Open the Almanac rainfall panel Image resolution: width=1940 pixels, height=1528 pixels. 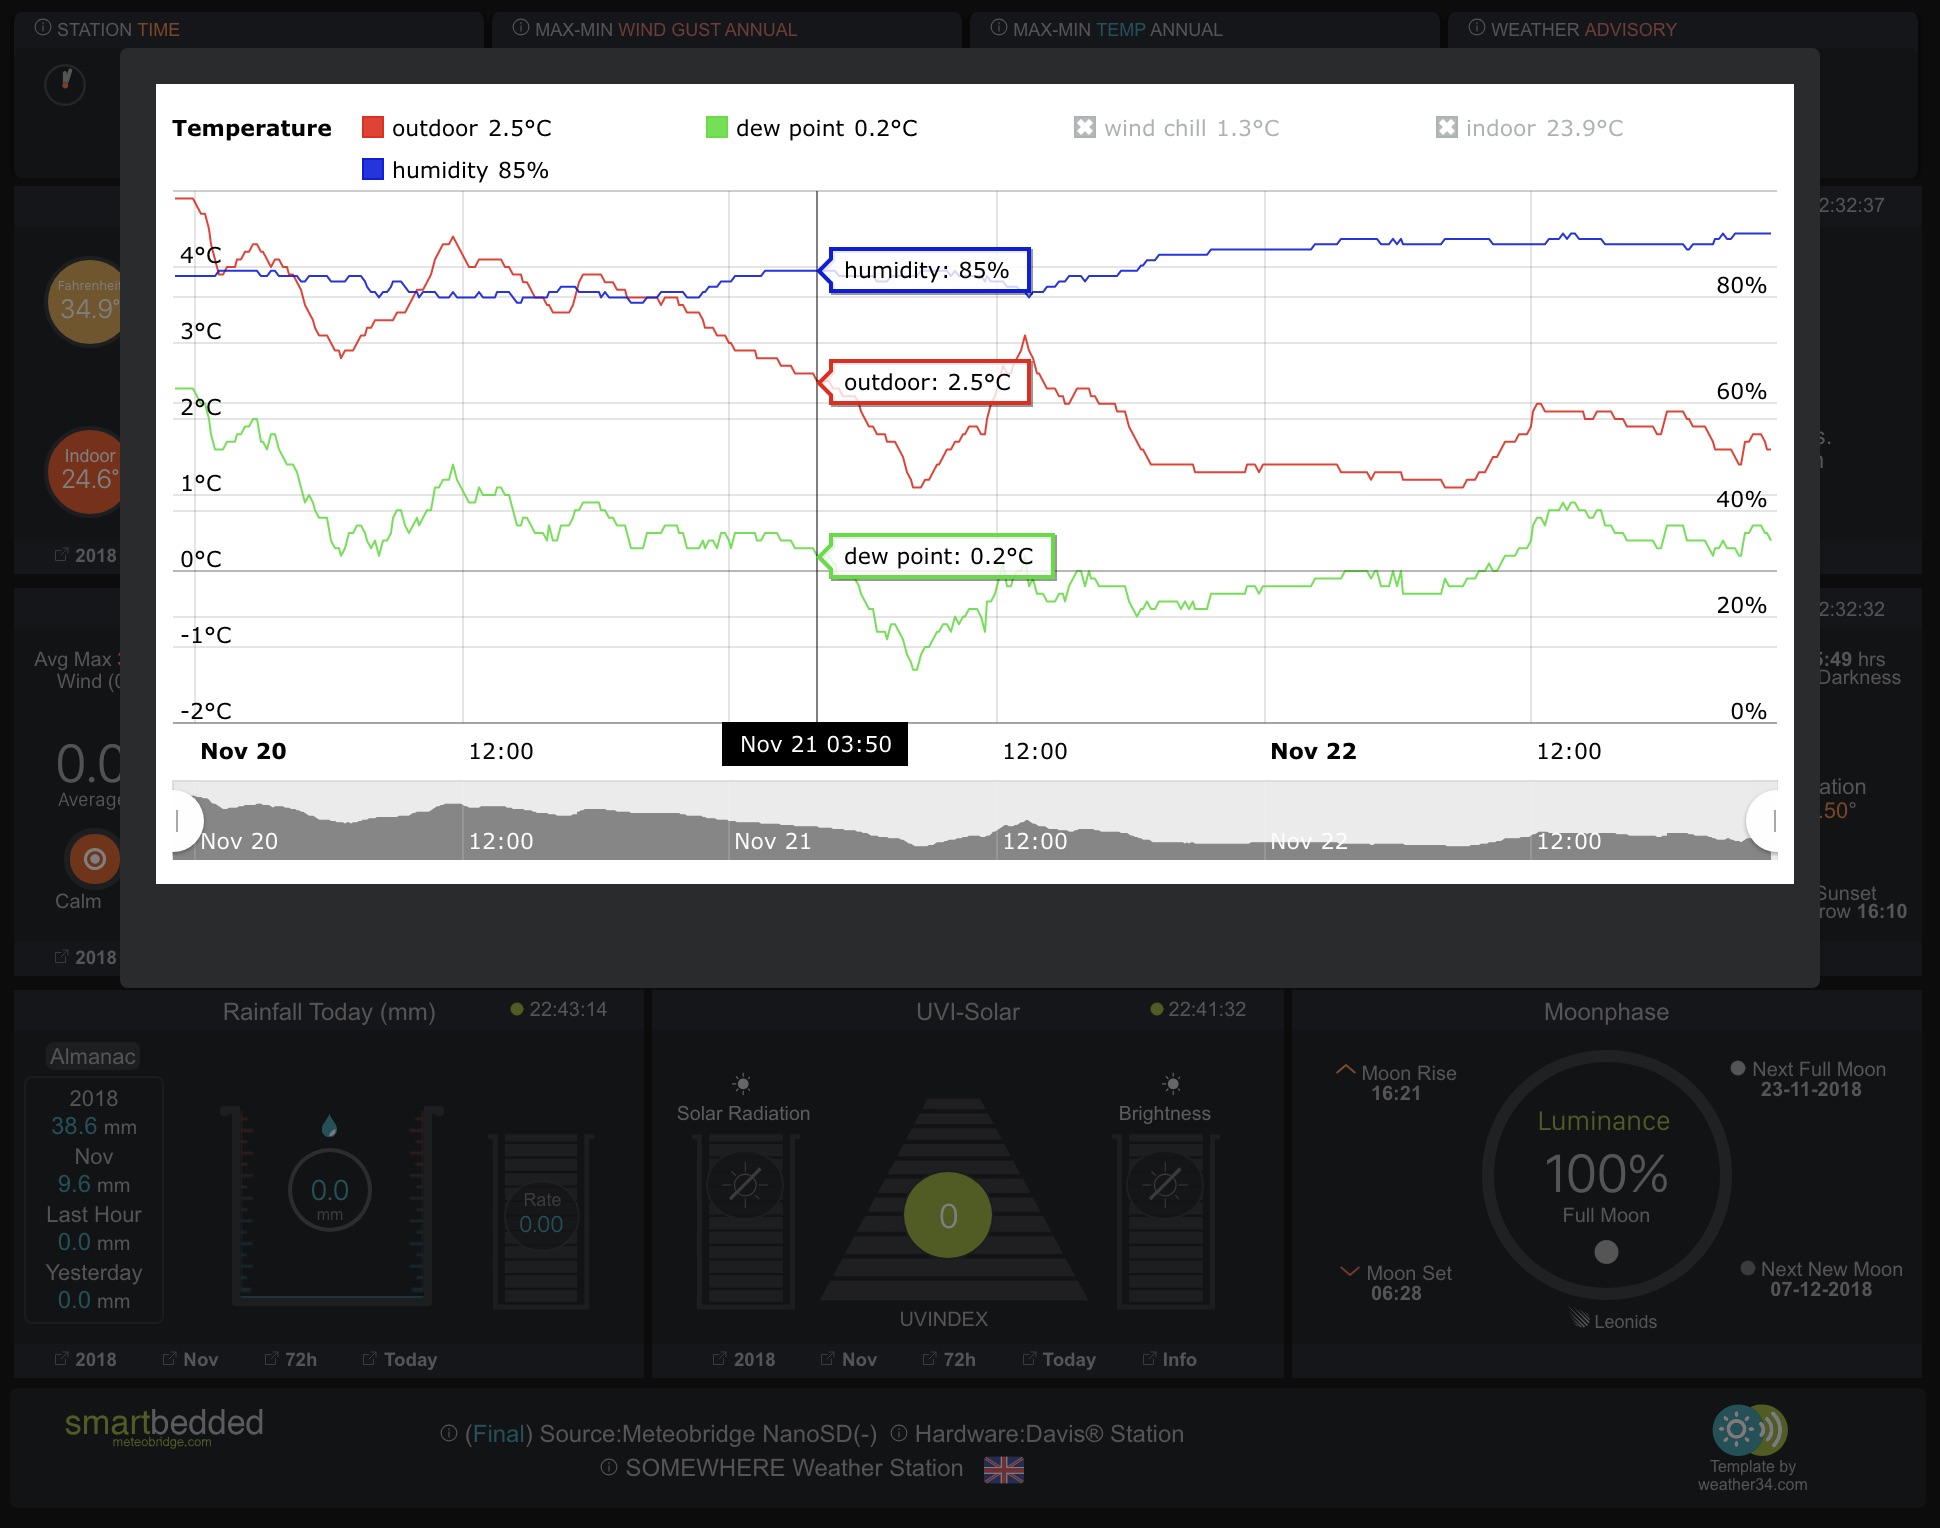92,1057
